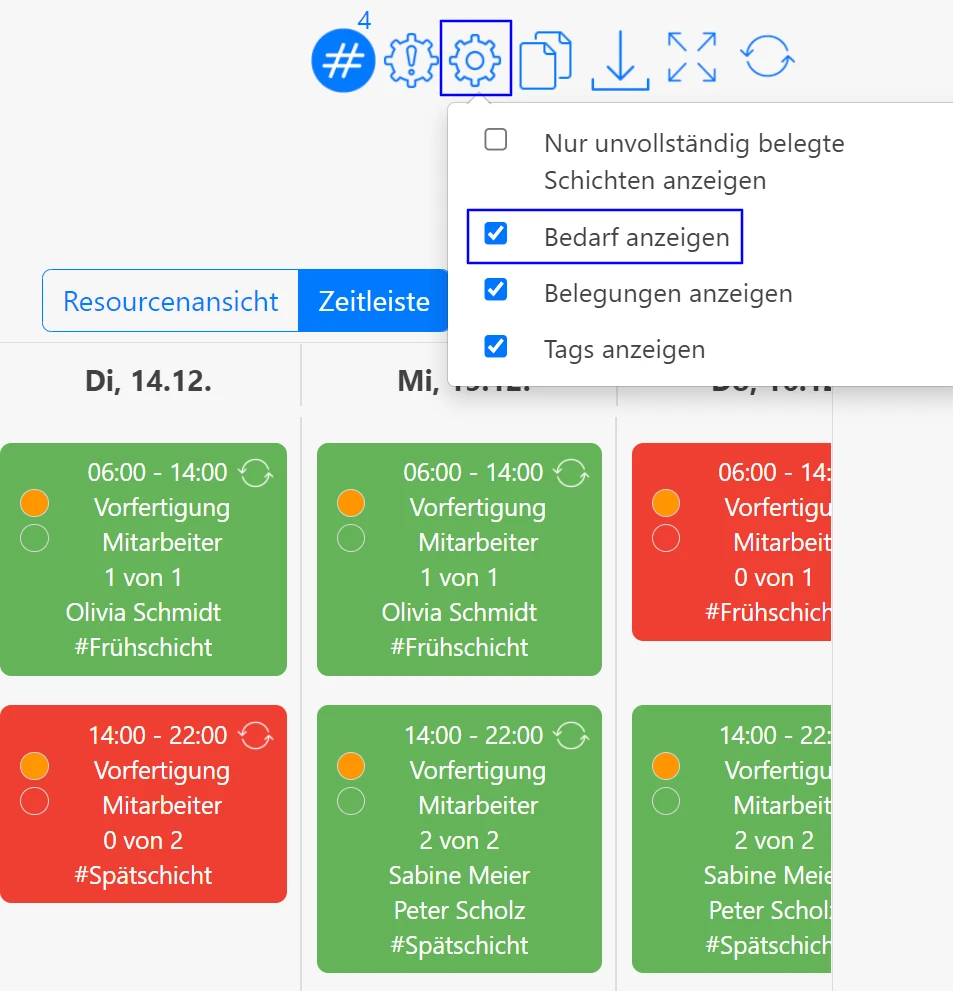Disable 'Belegungen anzeigen'
Viewport: 953px width, 991px height.
click(496, 291)
